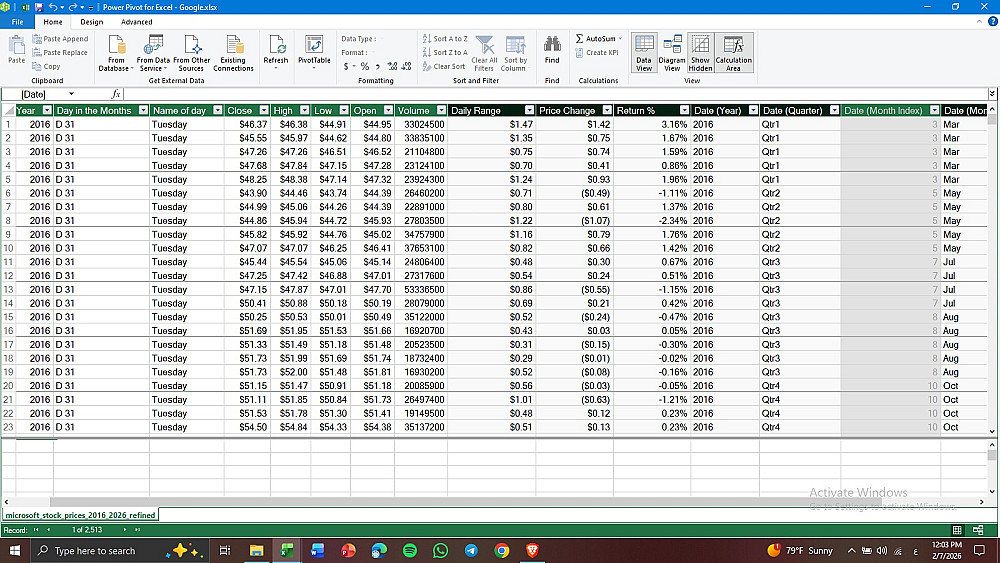Open the Close column filter dropdown
The height and width of the screenshot is (563, 1000).
tap(264, 110)
